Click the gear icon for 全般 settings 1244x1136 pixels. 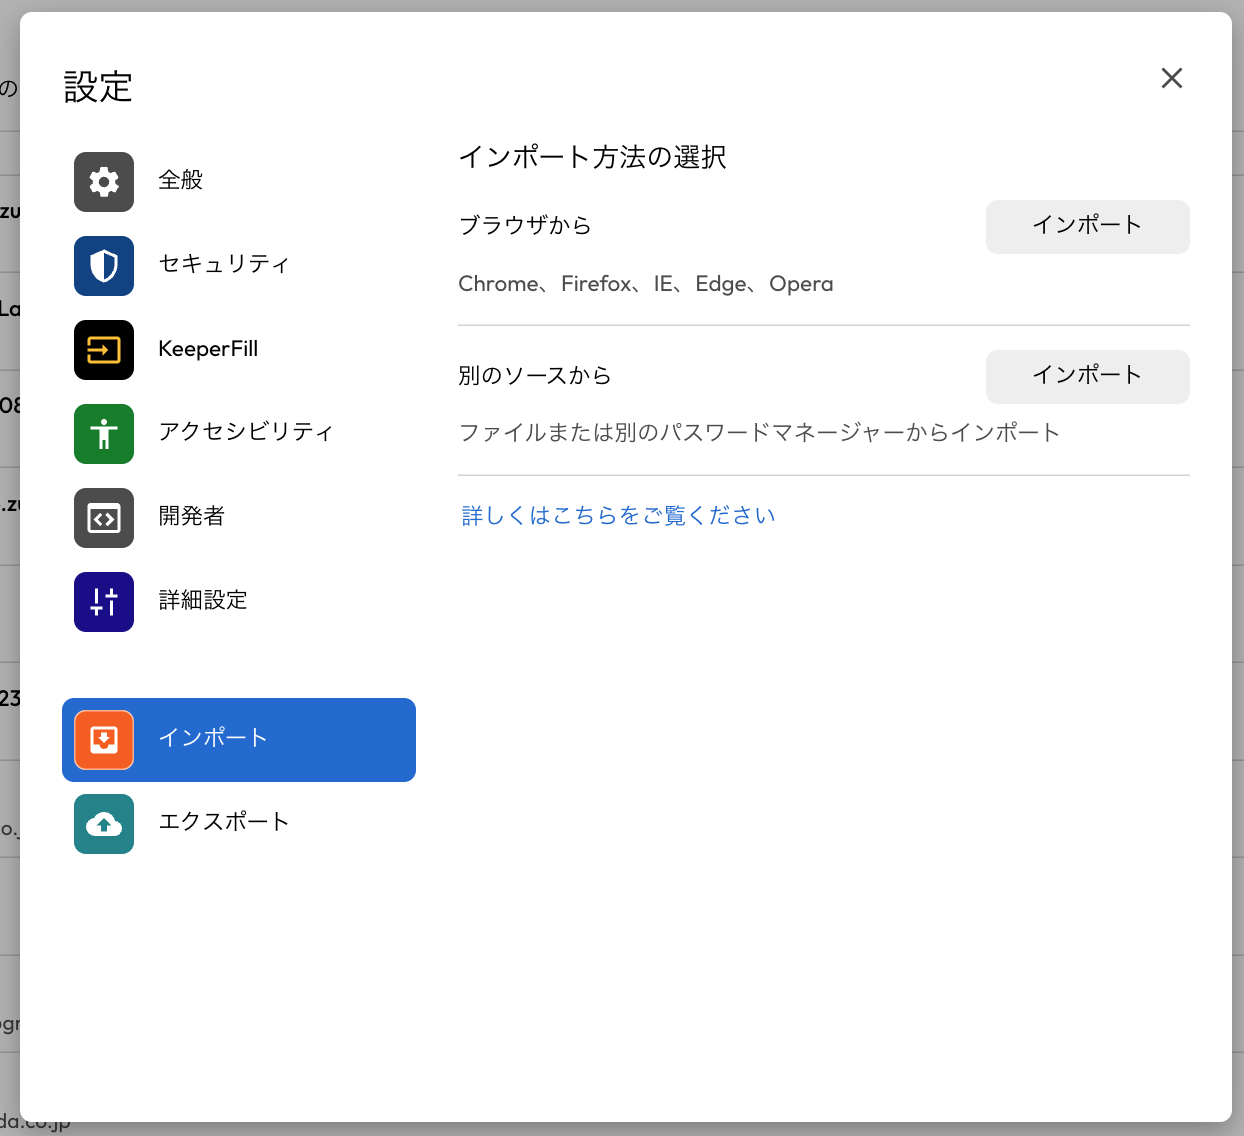[104, 182]
